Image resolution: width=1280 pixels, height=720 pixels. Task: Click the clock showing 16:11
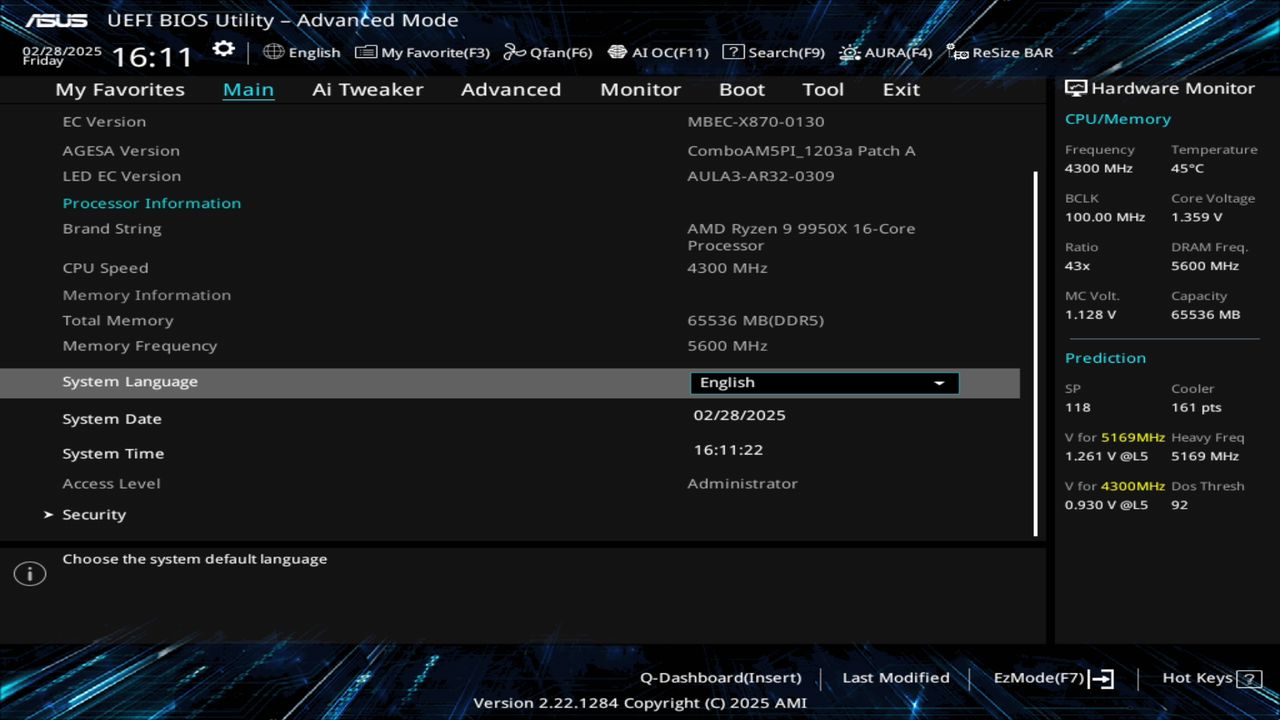click(x=151, y=56)
